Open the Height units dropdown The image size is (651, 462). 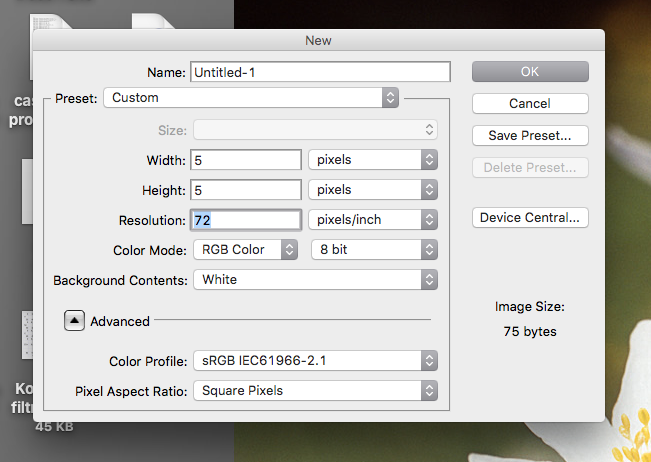click(373, 190)
